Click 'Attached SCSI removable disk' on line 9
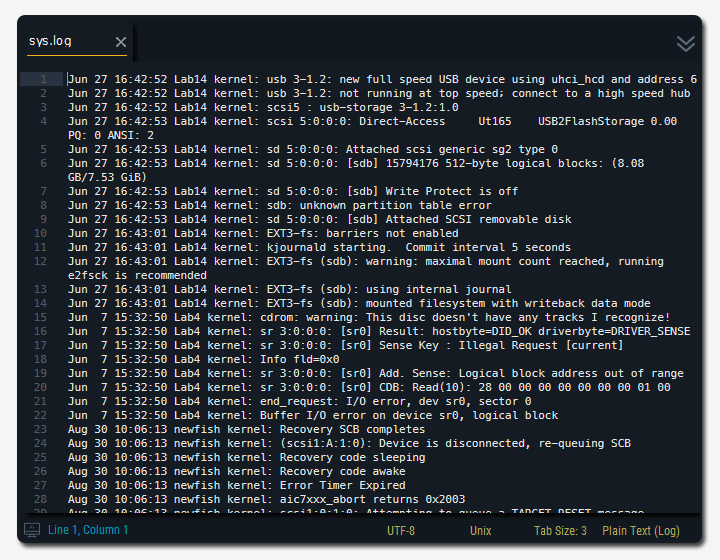The width and height of the screenshot is (720, 560). [x=478, y=219]
